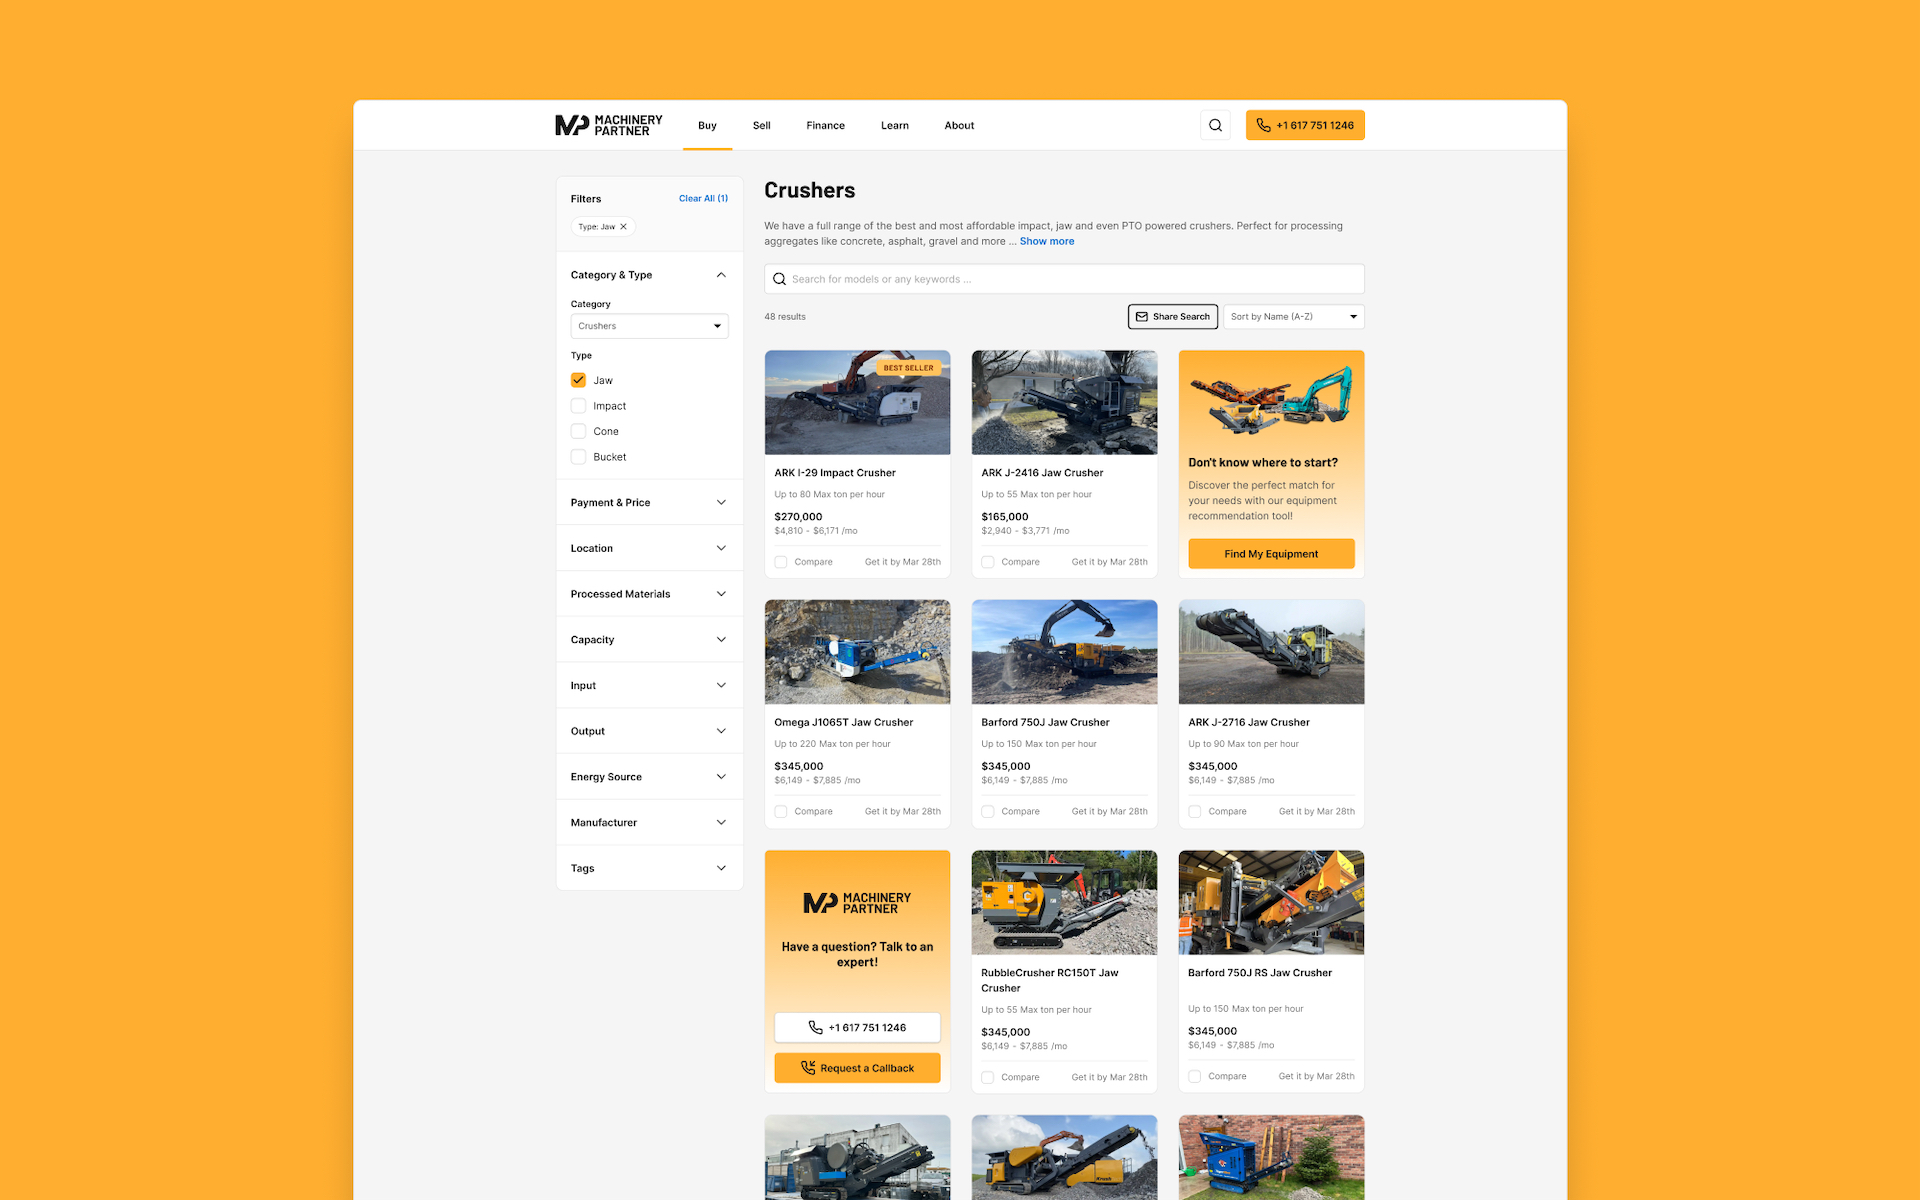Click the Find My Equipment button
This screenshot has height=1200, width=1920.
1270,553
